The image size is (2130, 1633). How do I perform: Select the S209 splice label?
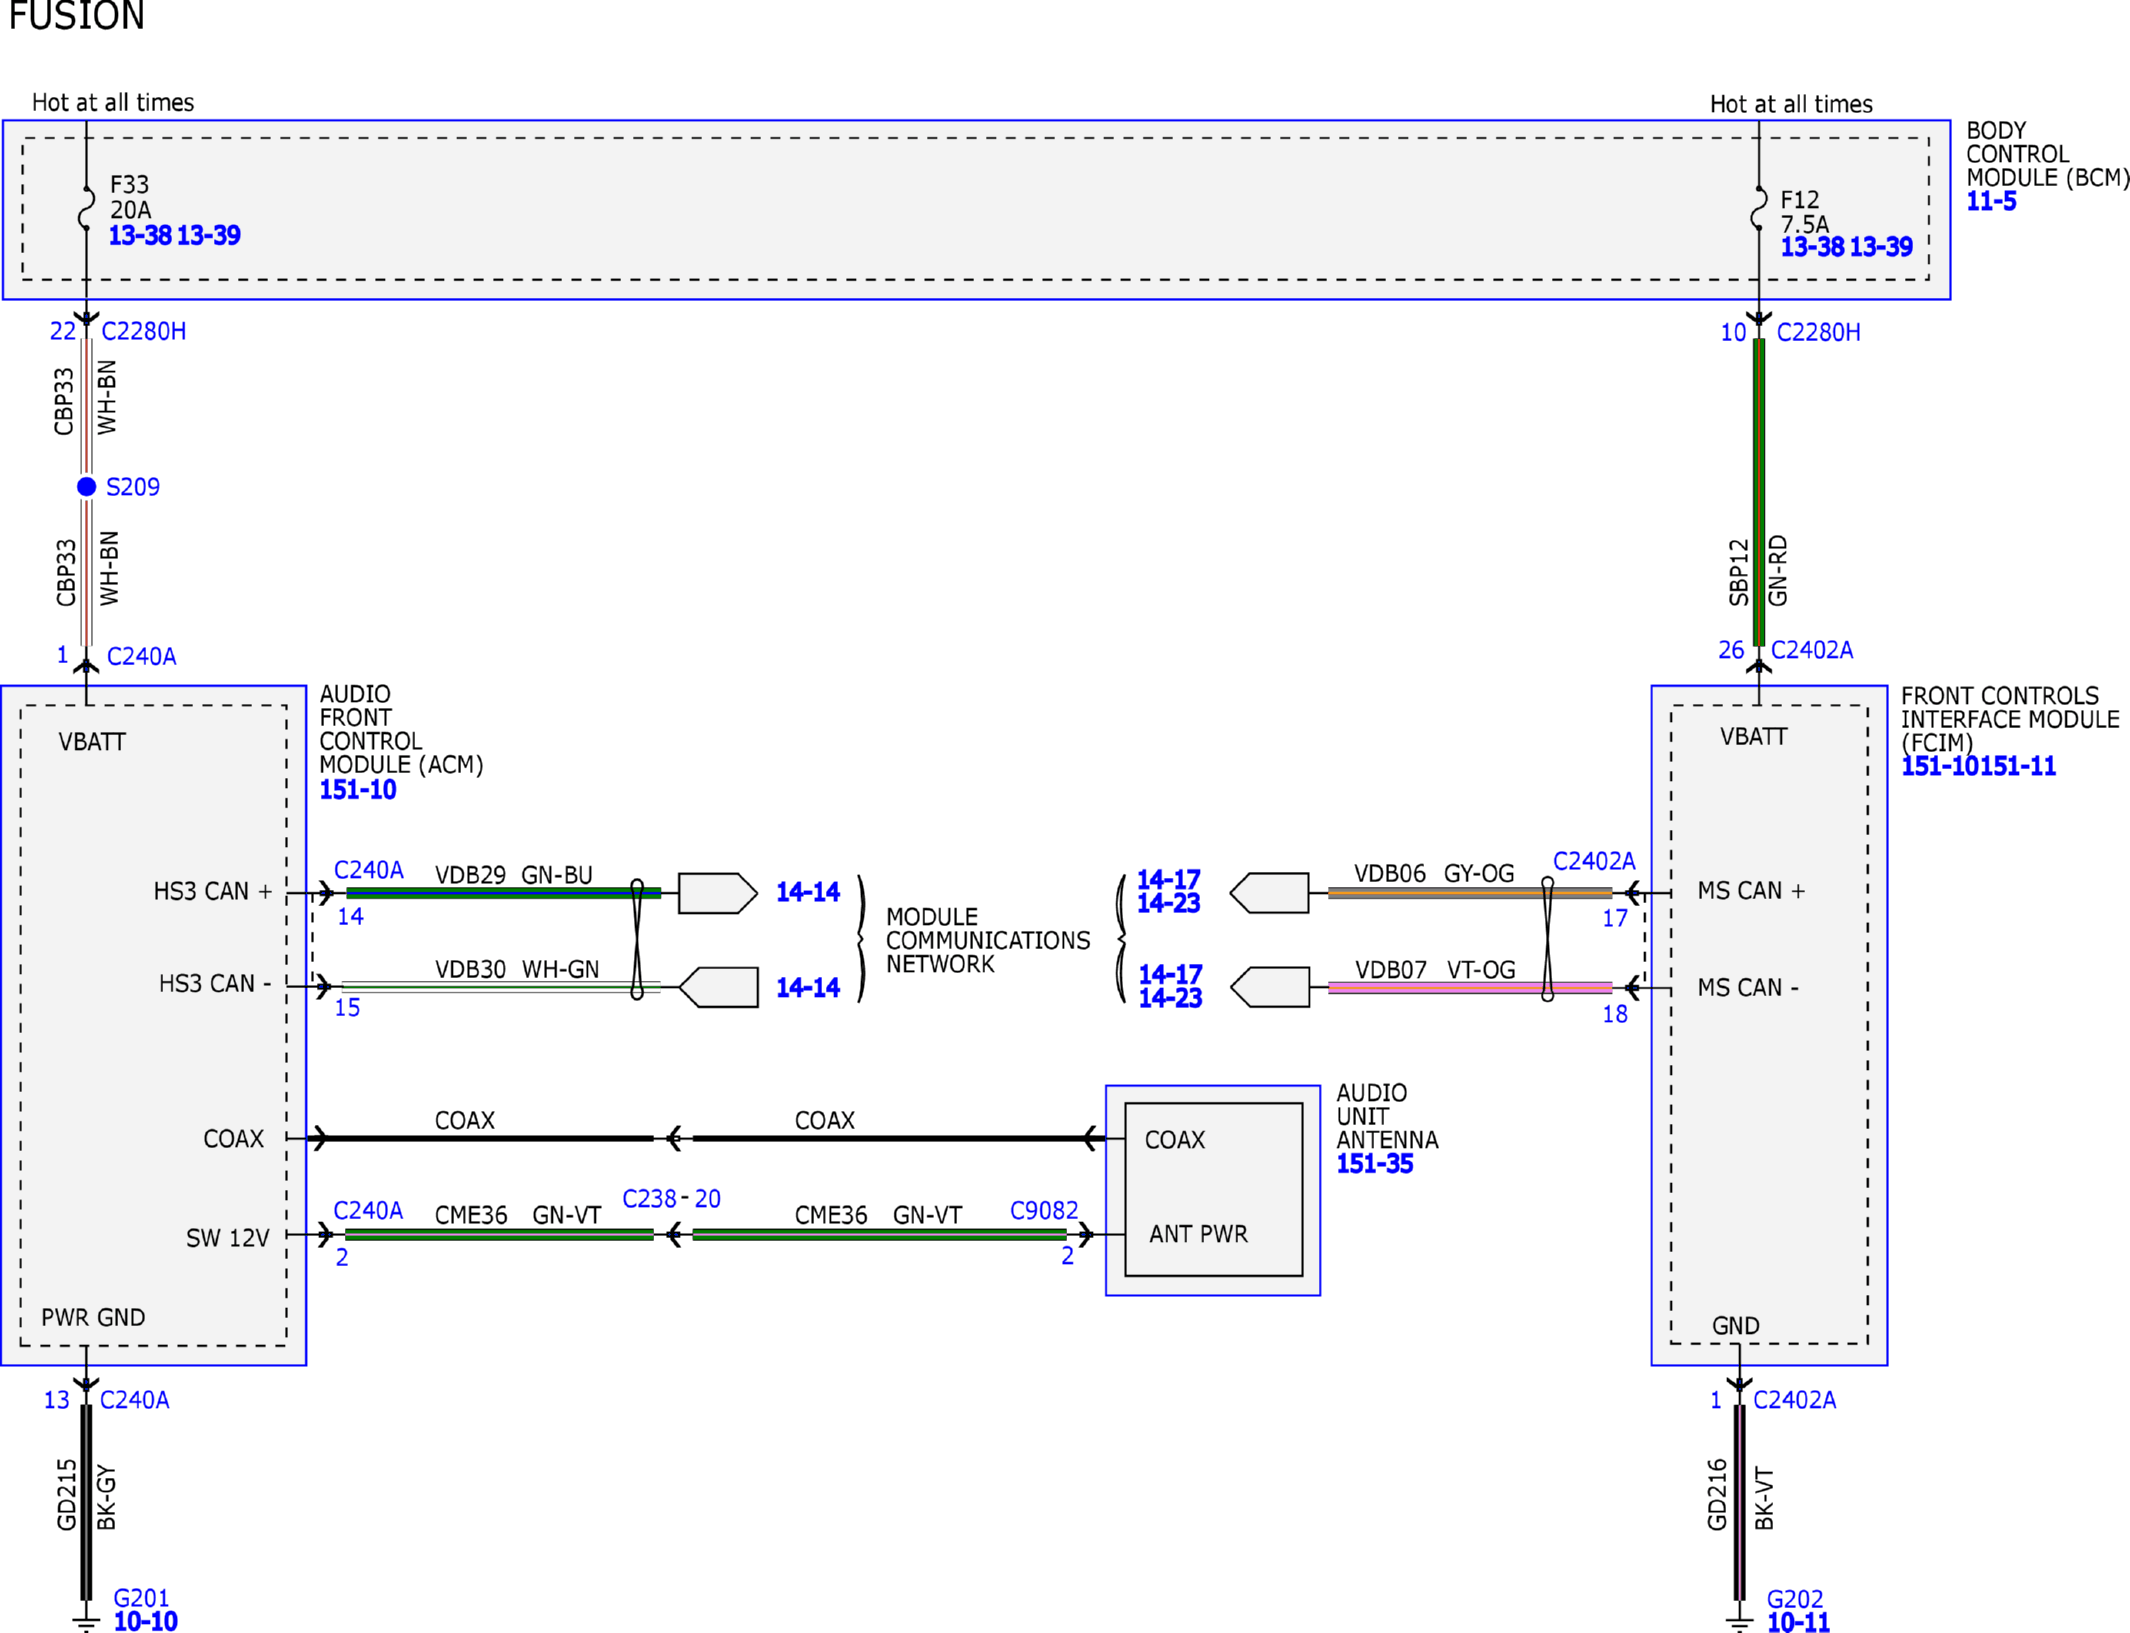pos(133,487)
